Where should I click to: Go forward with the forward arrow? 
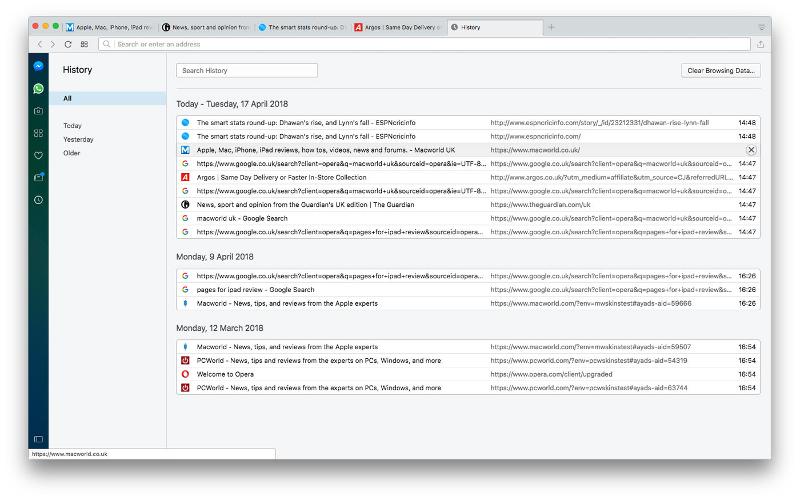[53, 44]
